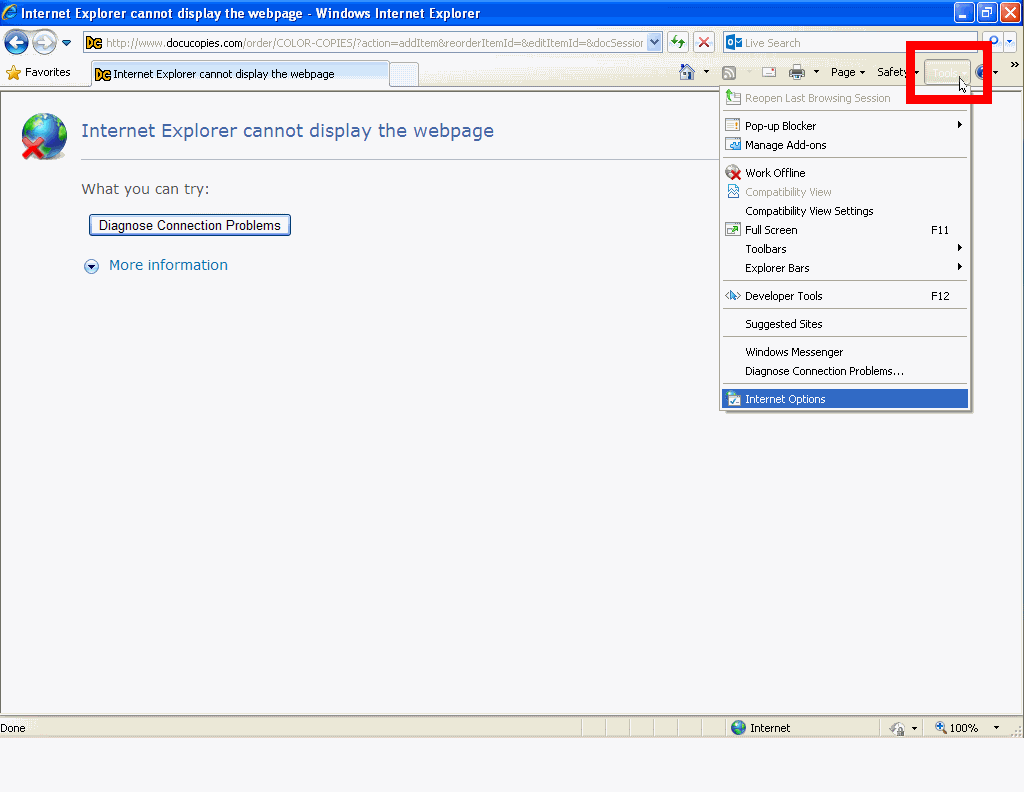Screen dimensions: 1024x792
Task: Click the Manage Add-ons menu icon
Action: 733,145
